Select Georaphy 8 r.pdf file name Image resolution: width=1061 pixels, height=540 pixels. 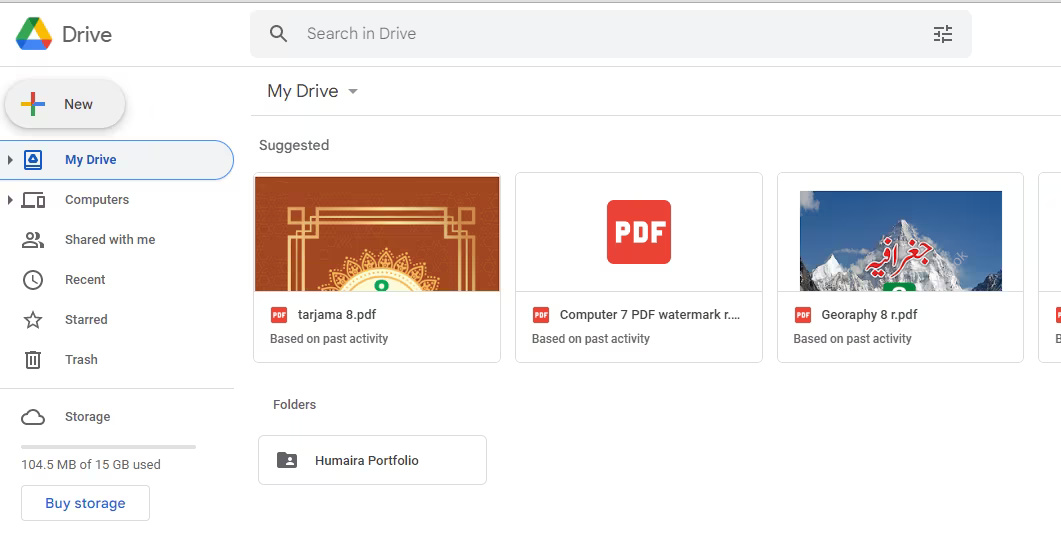point(870,315)
